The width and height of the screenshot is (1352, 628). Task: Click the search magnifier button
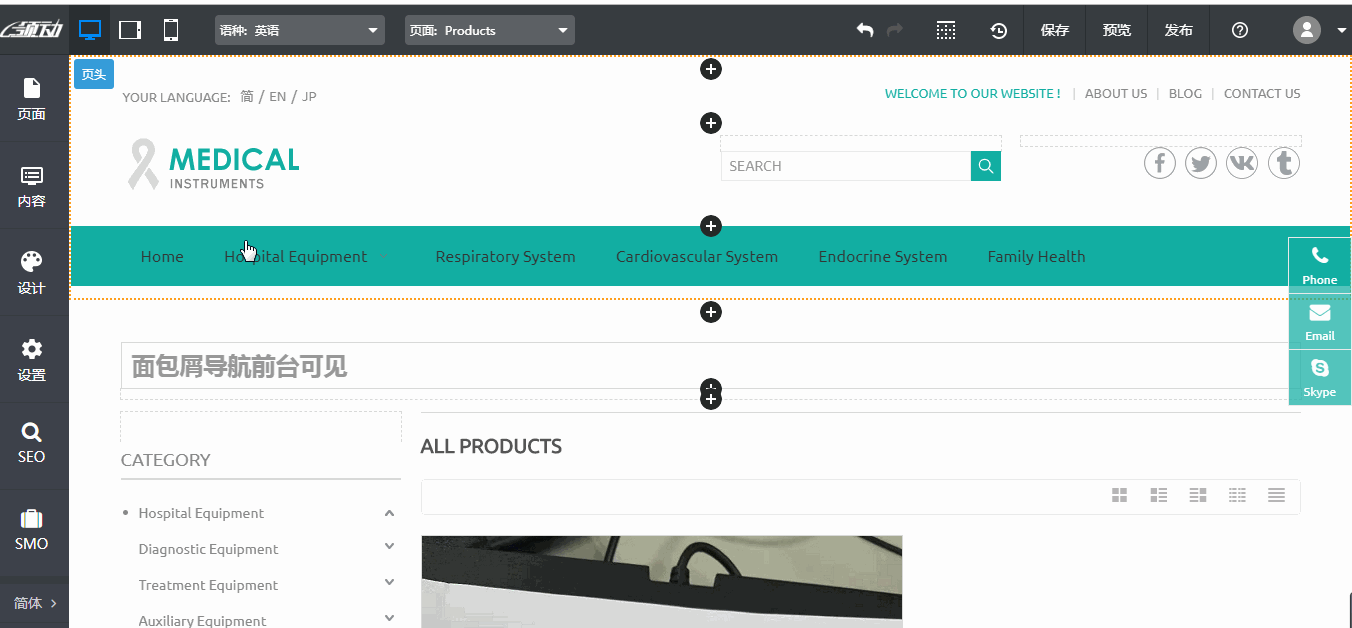(986, 166)
